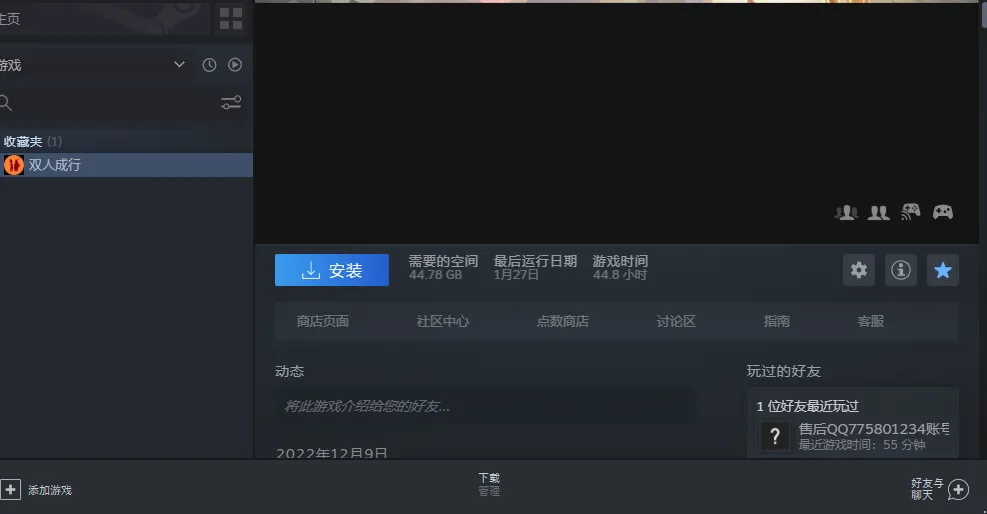Click the controller support icon
The image size is (987, 514).
942,212
